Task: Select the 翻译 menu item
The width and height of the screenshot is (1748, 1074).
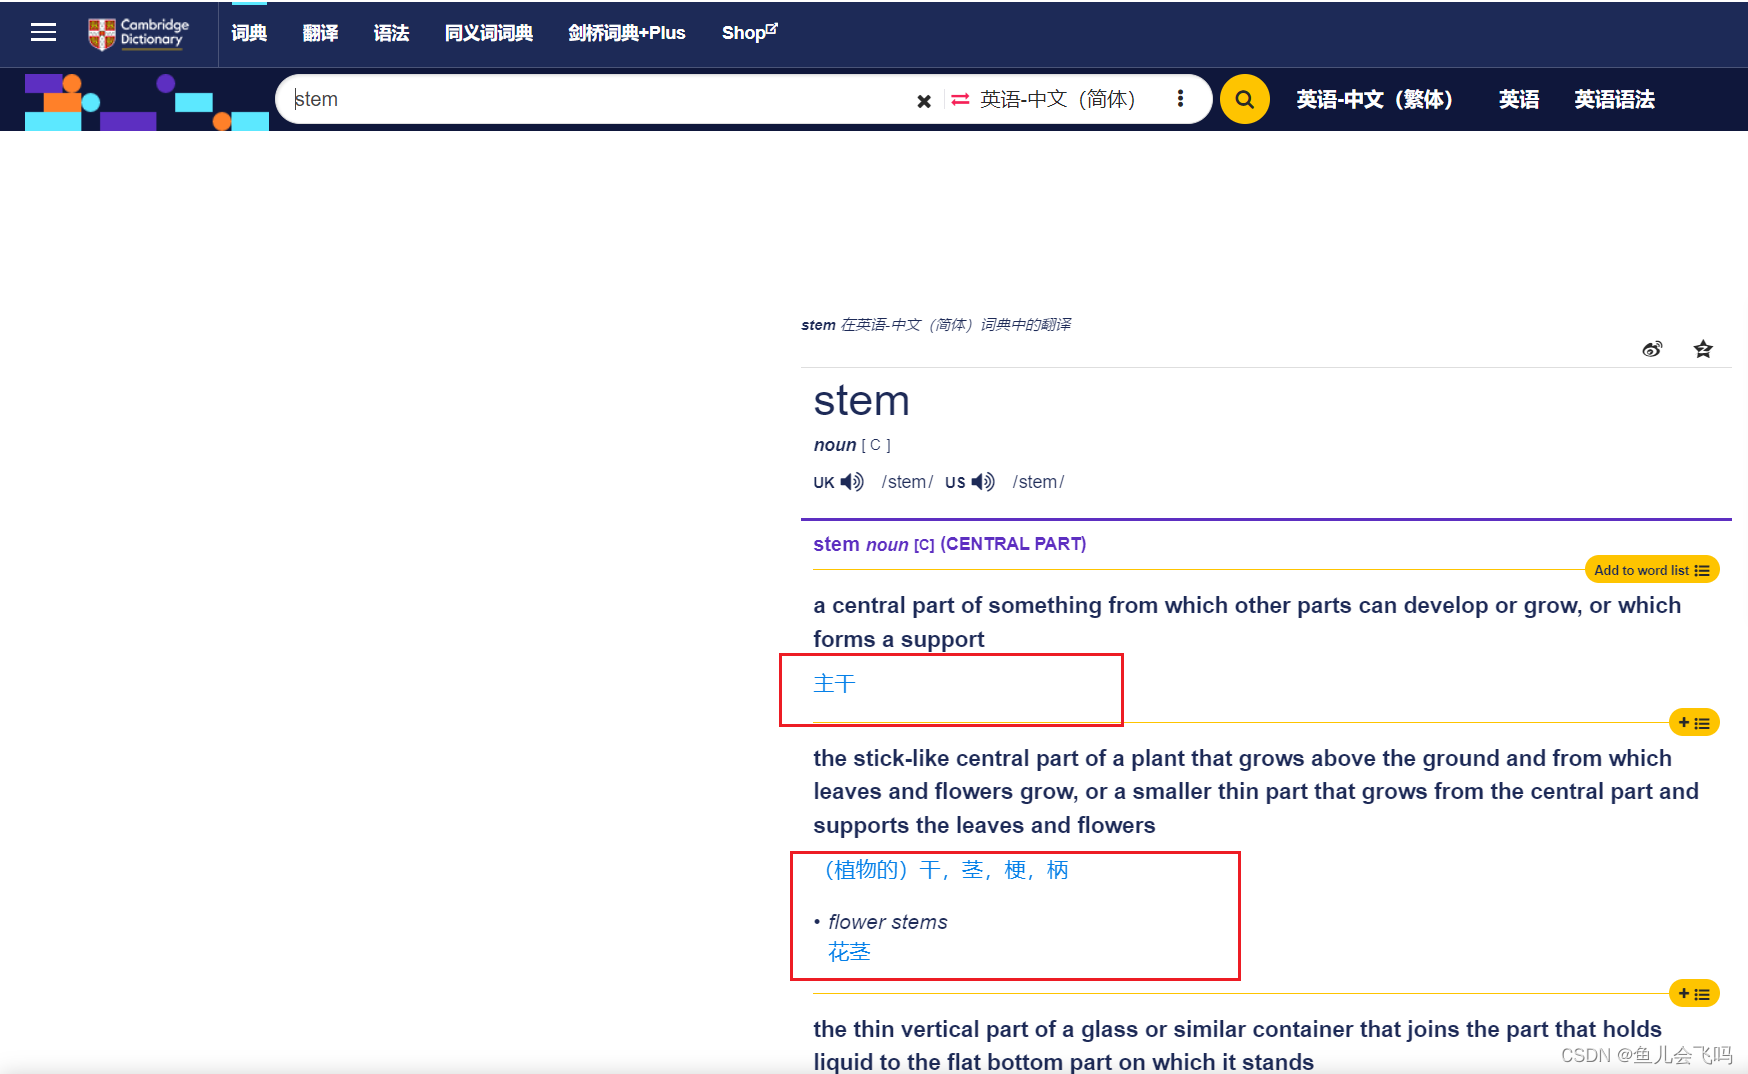Action: pyautogui.click(x=319, y=33)
